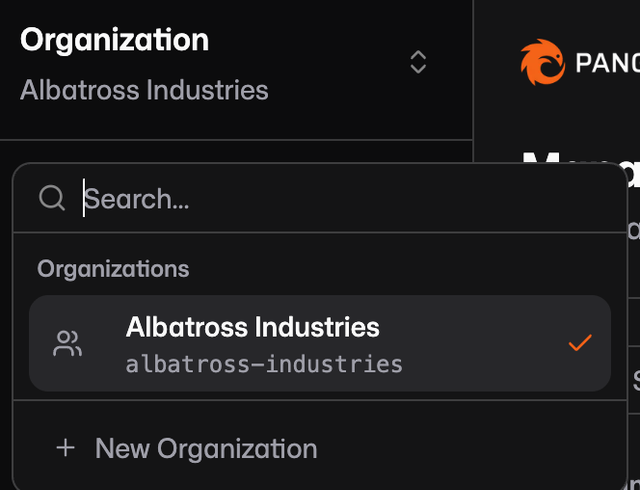Click the Albatross Industries subtitle under Organization
640x490 pixels.
click(144, 90)
